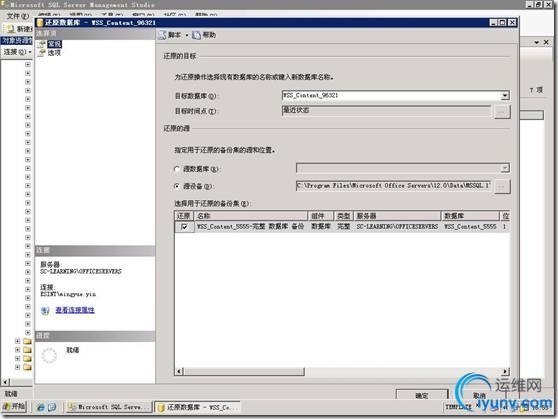This screenshot has width=558, height=419.
Task: Expand the 脚本 dropdown arrow
Action: point(186,35)
